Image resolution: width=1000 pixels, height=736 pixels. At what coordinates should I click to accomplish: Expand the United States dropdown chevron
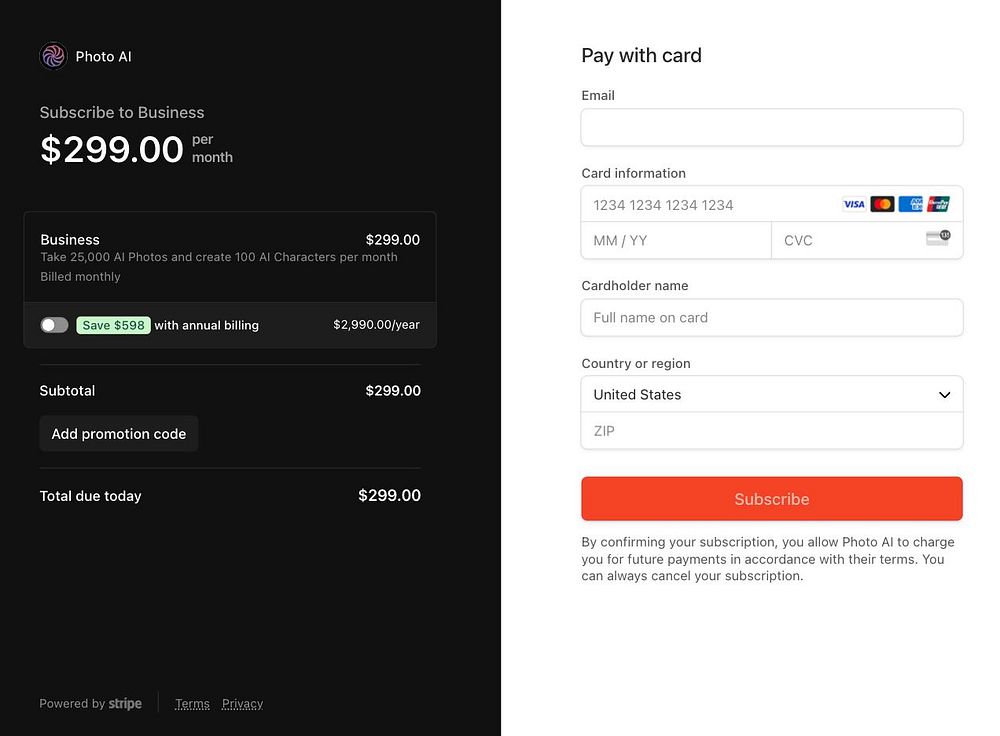[944, 395]
